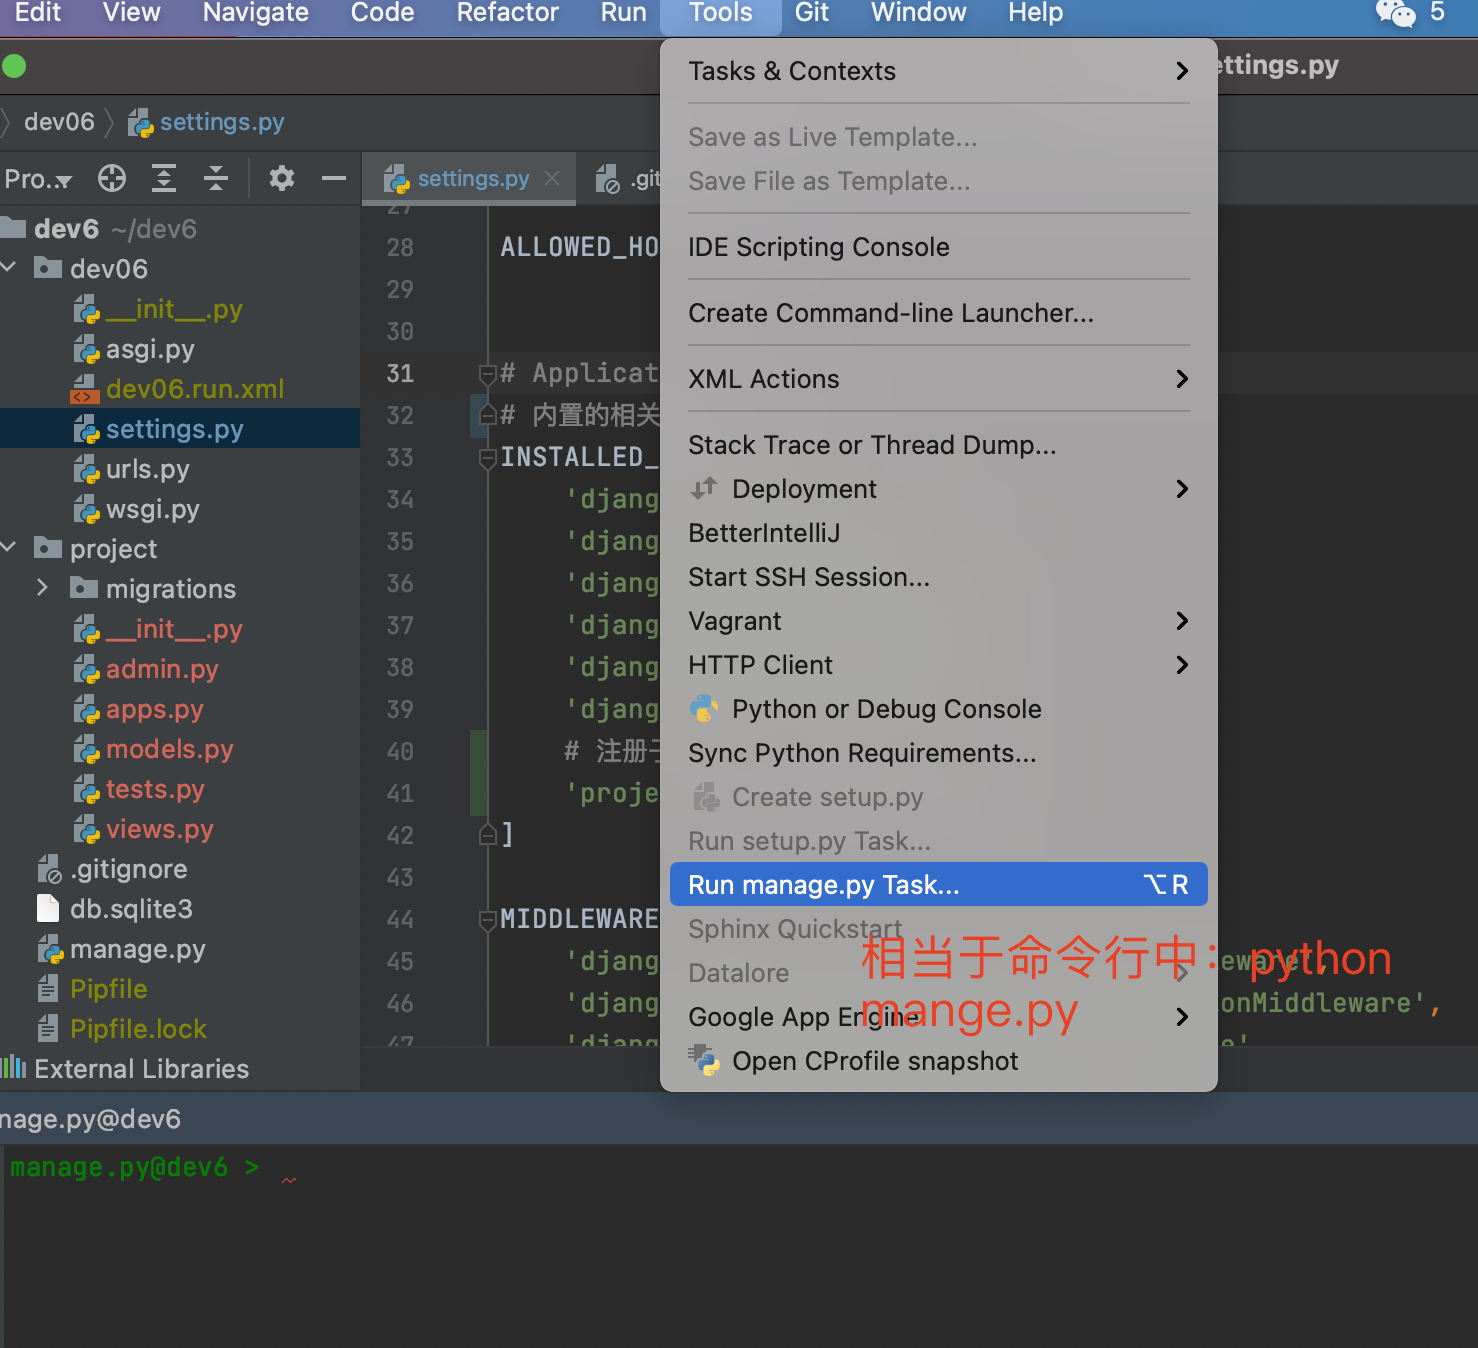The height and width of the screenshot is (1348, 1478).
Task: Collapse the project folder chevron
Action: point(10,547)
